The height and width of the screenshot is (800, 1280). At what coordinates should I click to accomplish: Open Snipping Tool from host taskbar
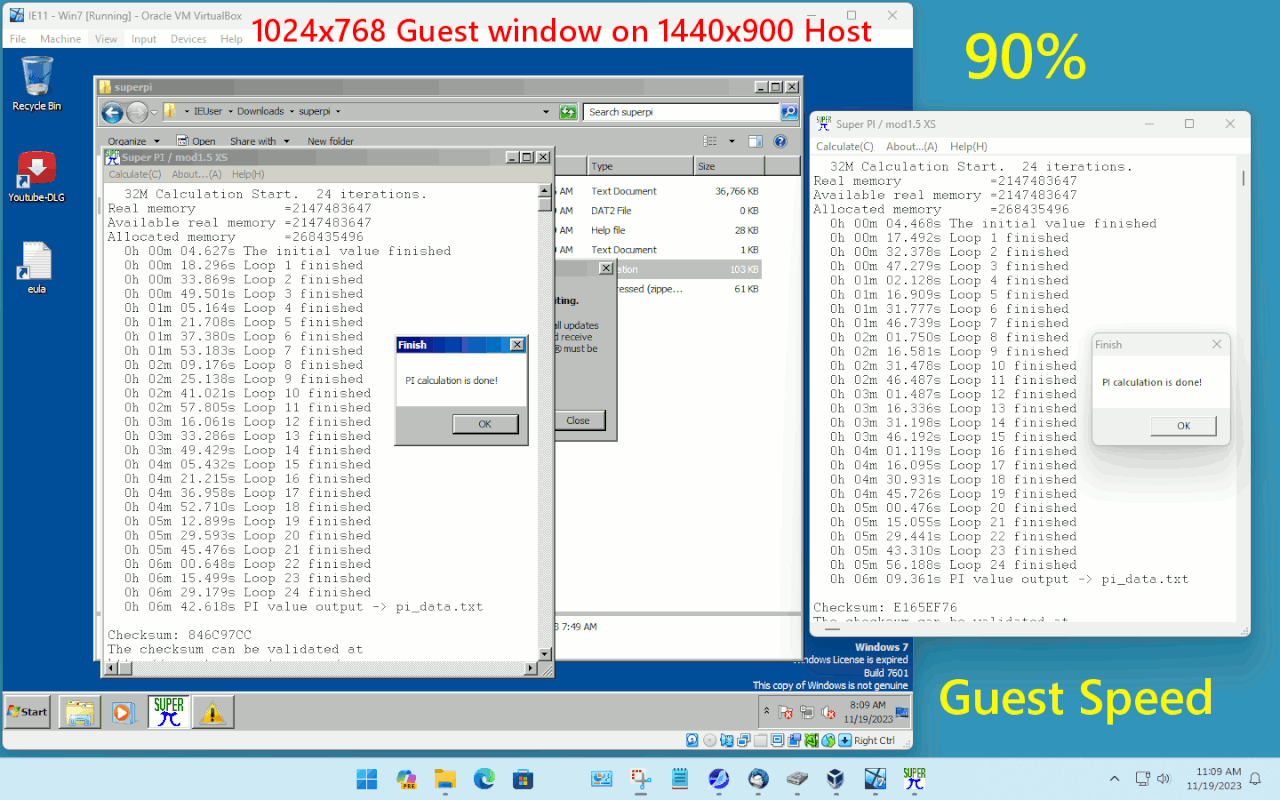pos(641,778)
